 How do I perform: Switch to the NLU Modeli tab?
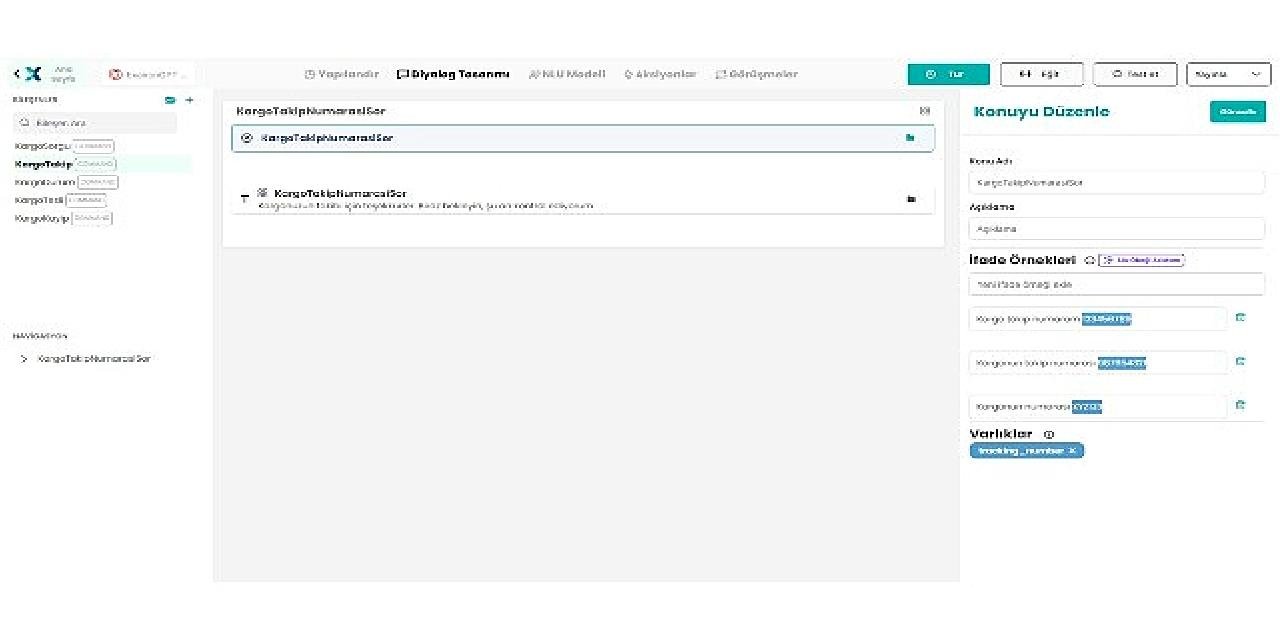567,74
